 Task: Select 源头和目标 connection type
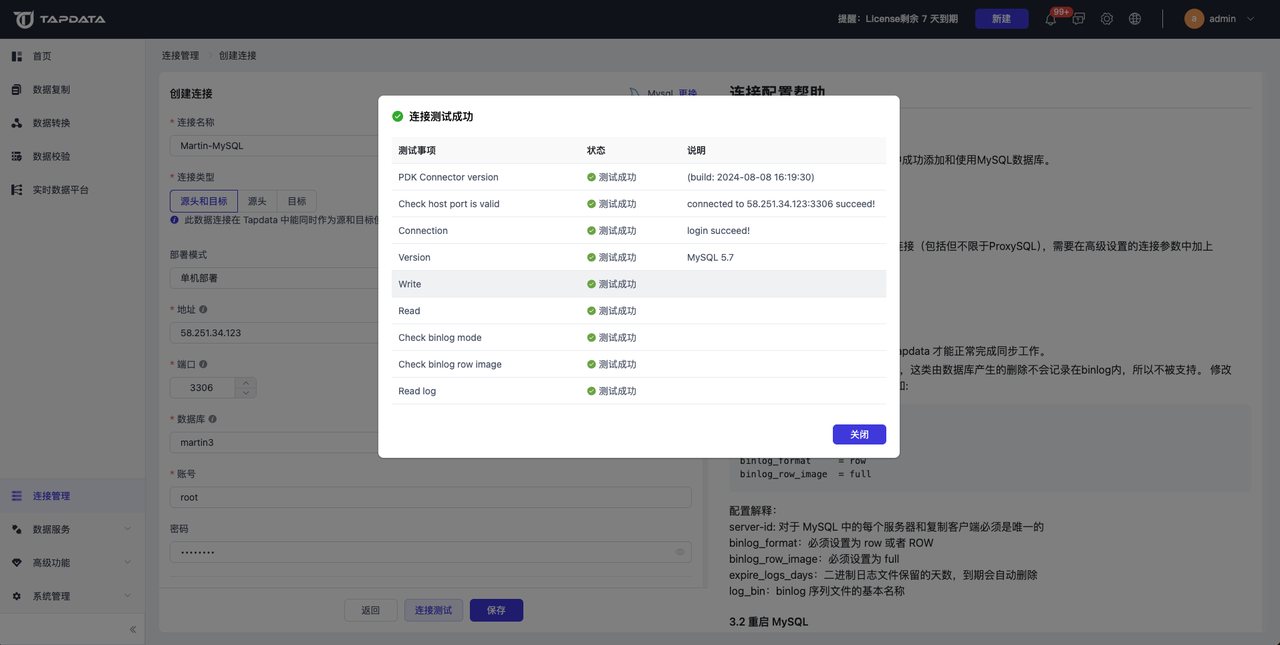[x=204, y=201]
